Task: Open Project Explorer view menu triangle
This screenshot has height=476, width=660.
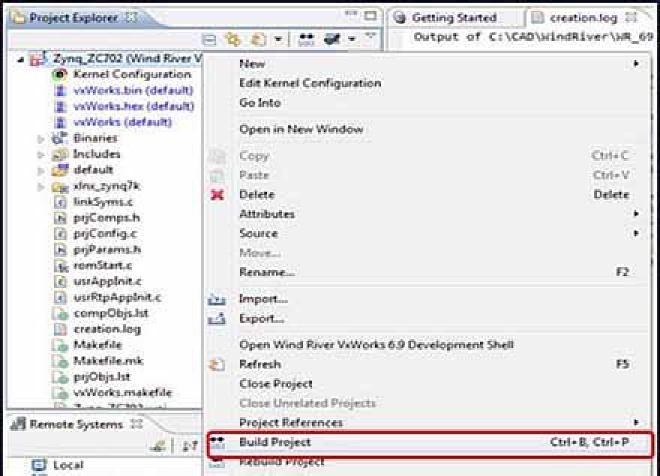Action: (370, 37)
